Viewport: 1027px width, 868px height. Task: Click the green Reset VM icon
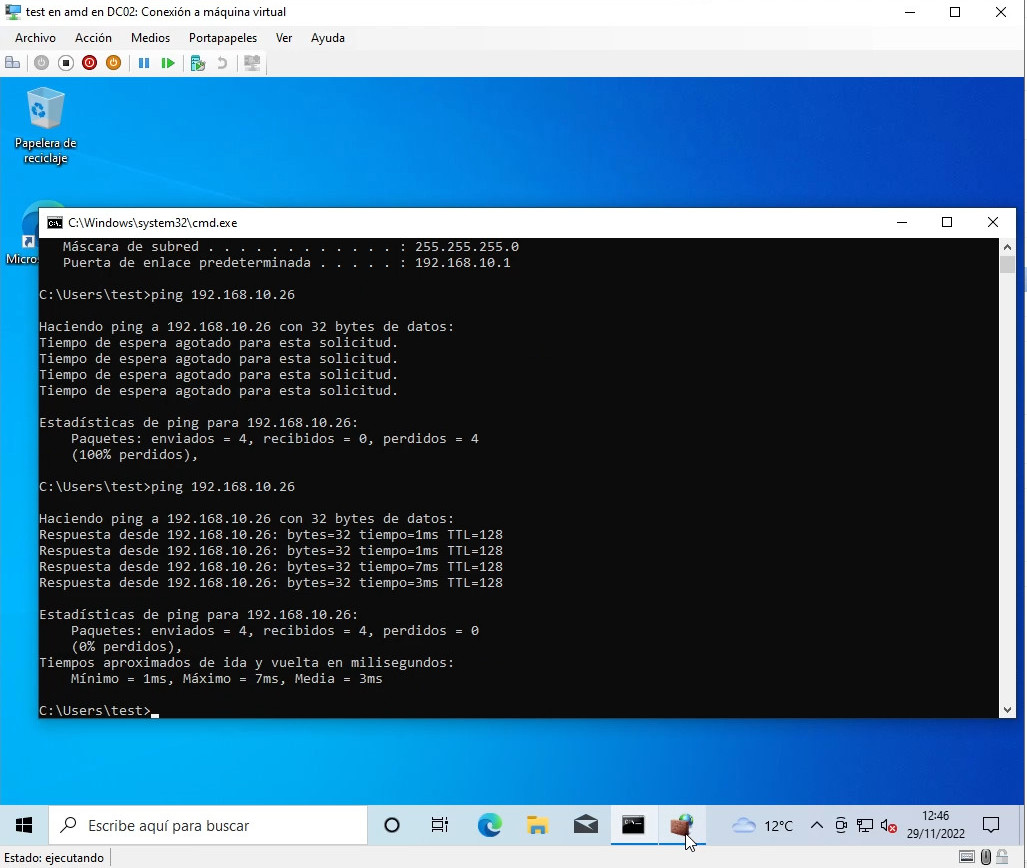tap(168, 63)
